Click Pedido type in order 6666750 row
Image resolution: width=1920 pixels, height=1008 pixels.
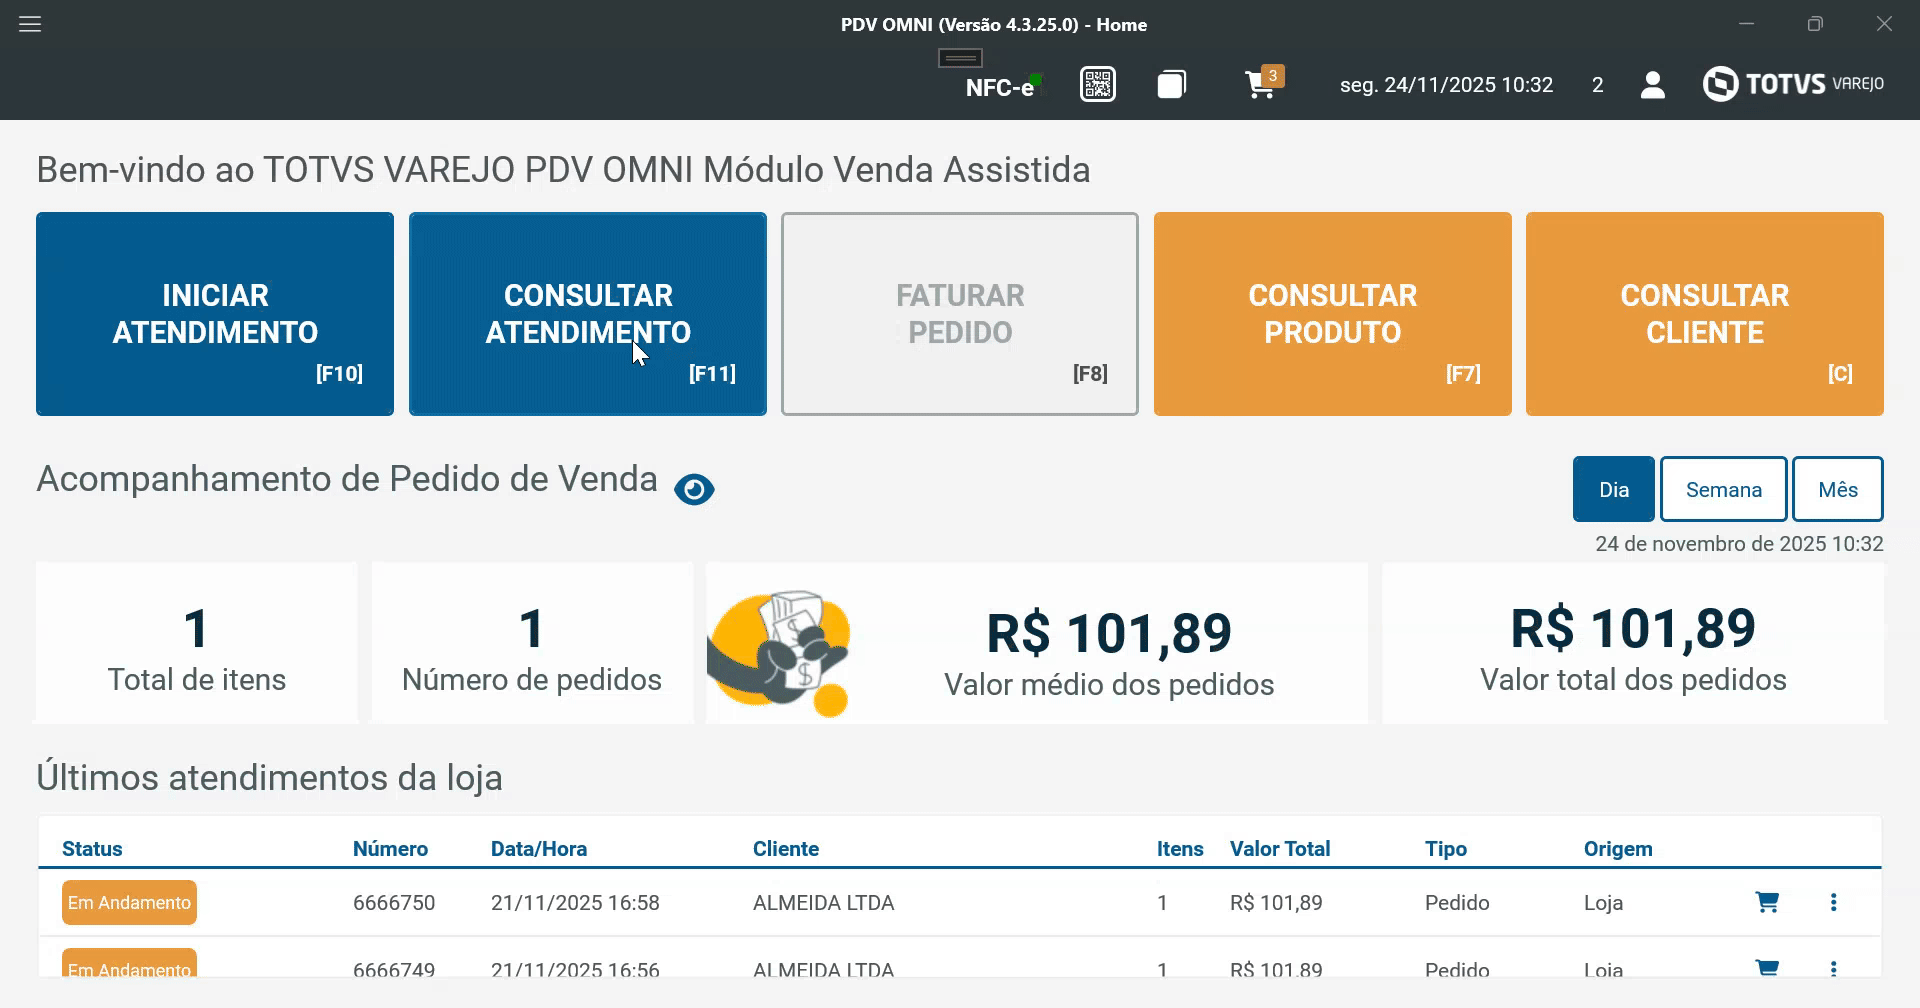[x=1457, y=903]
